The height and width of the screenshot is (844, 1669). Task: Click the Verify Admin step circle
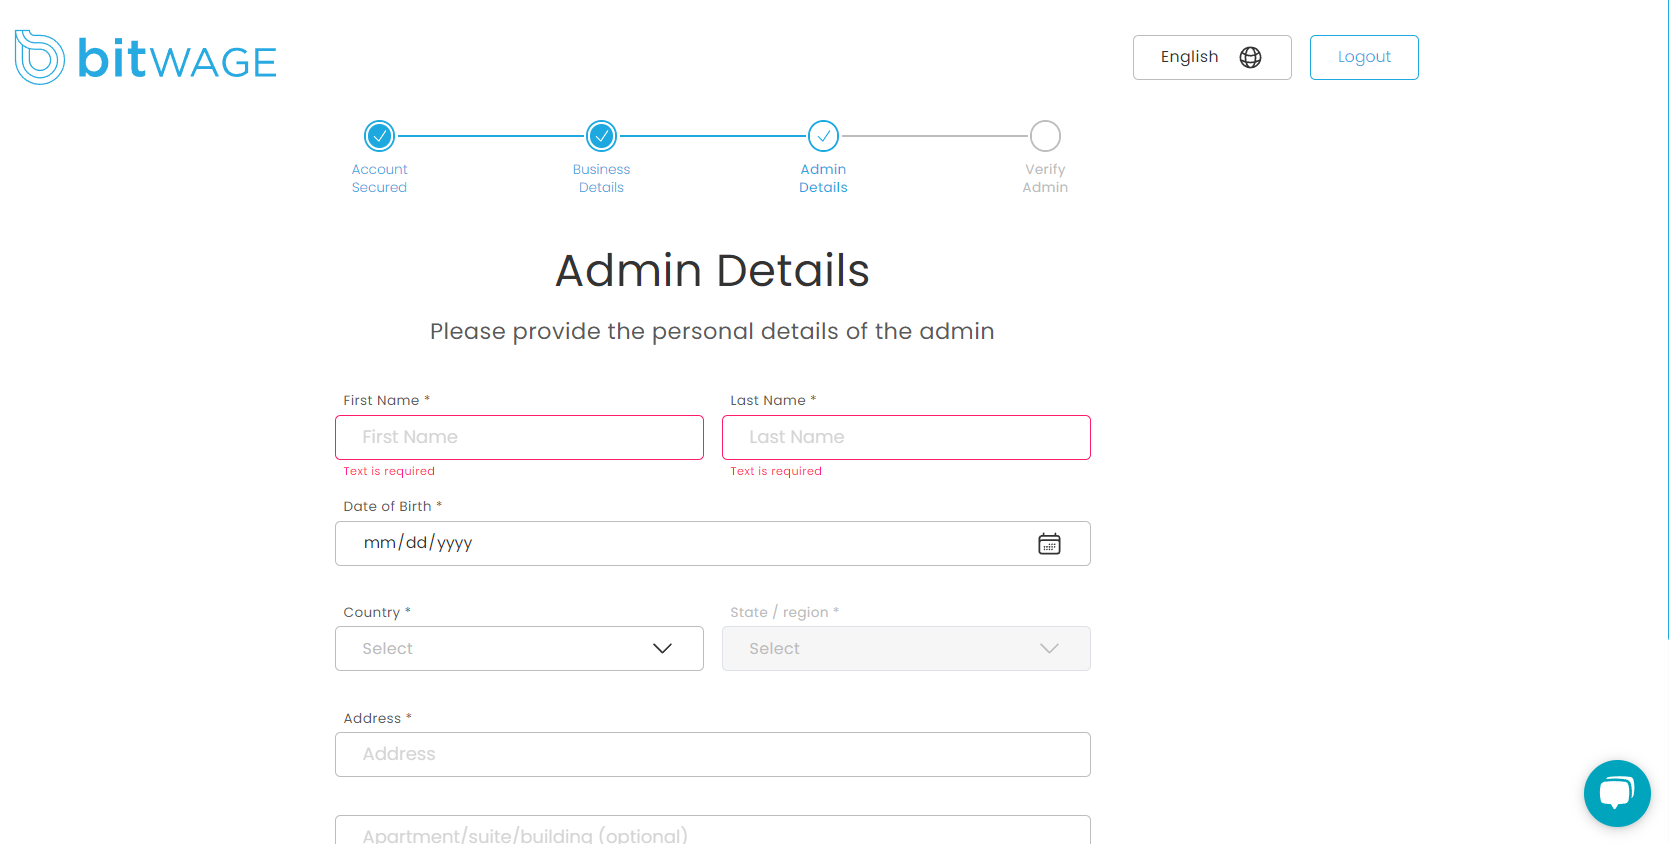pyautogui.click(x=1045, y=136)
